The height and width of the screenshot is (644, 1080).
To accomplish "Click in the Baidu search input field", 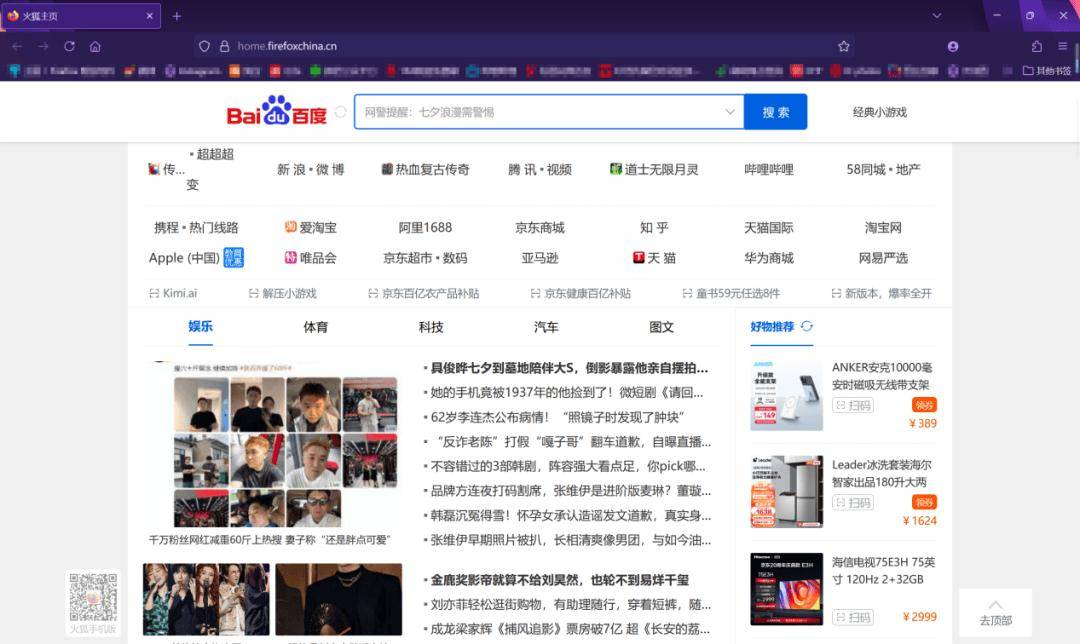I will point(540,112).
